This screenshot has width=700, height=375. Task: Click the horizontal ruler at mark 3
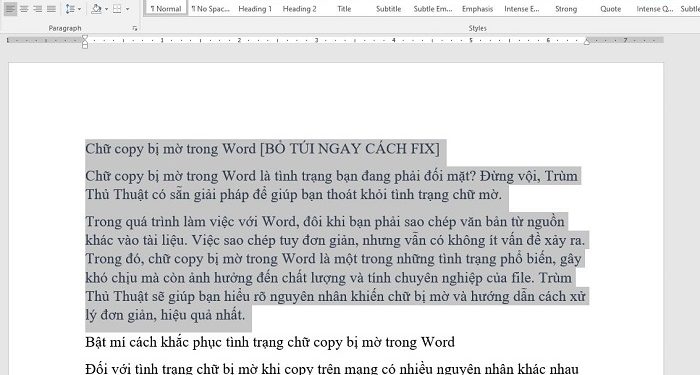[317, 40]
